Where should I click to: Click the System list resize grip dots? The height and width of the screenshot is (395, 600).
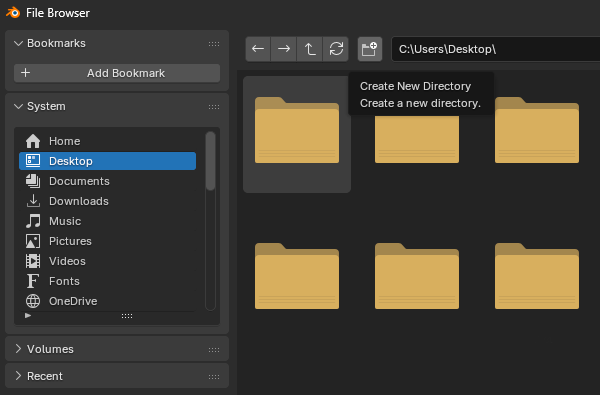(x=127, y=316)
